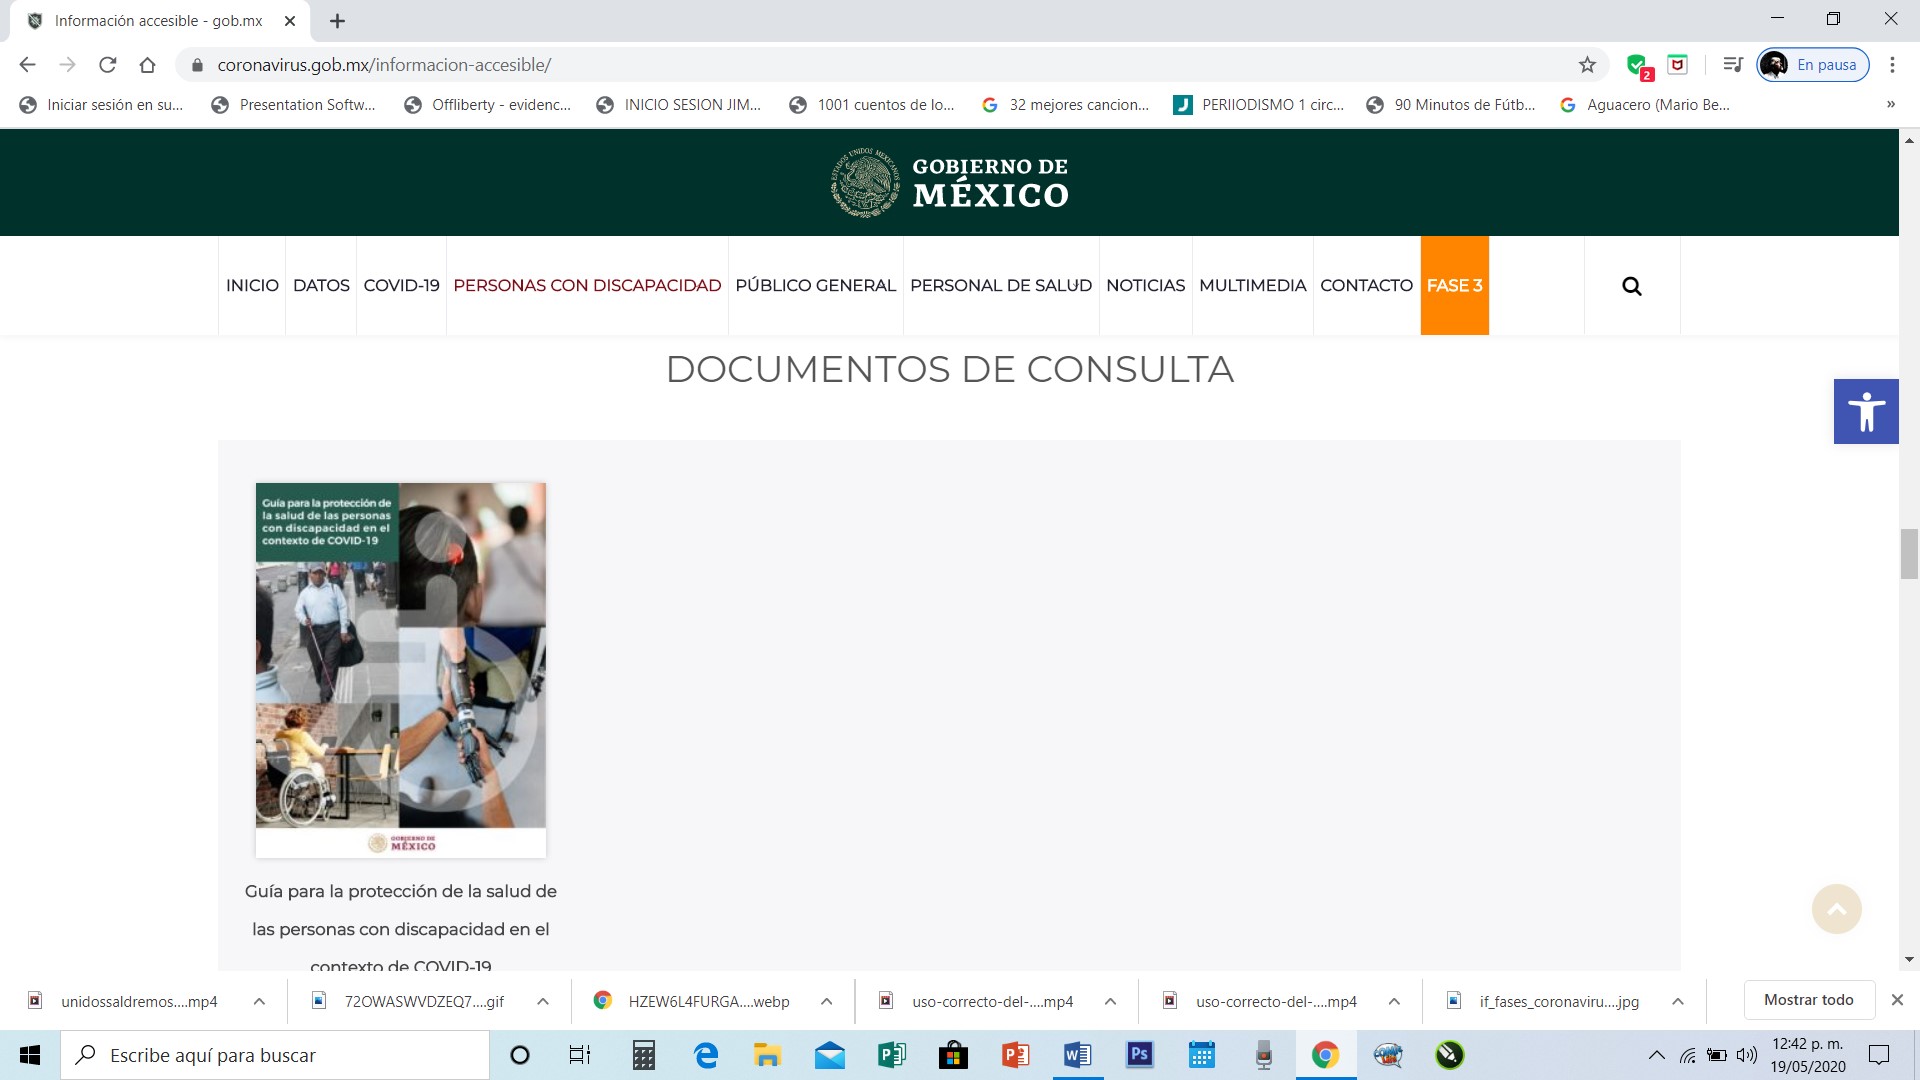
Task: Click the En pausa profile button
Action: point(1813,65)
